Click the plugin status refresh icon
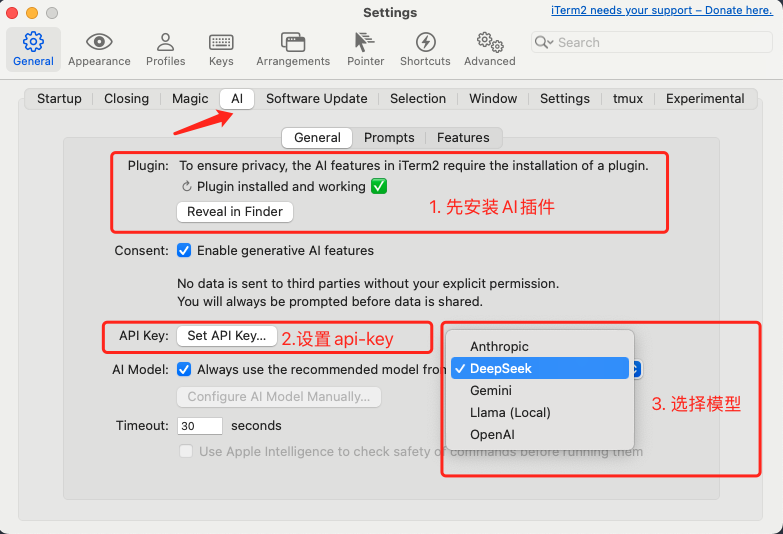783x534 pixels. (186, 186)
